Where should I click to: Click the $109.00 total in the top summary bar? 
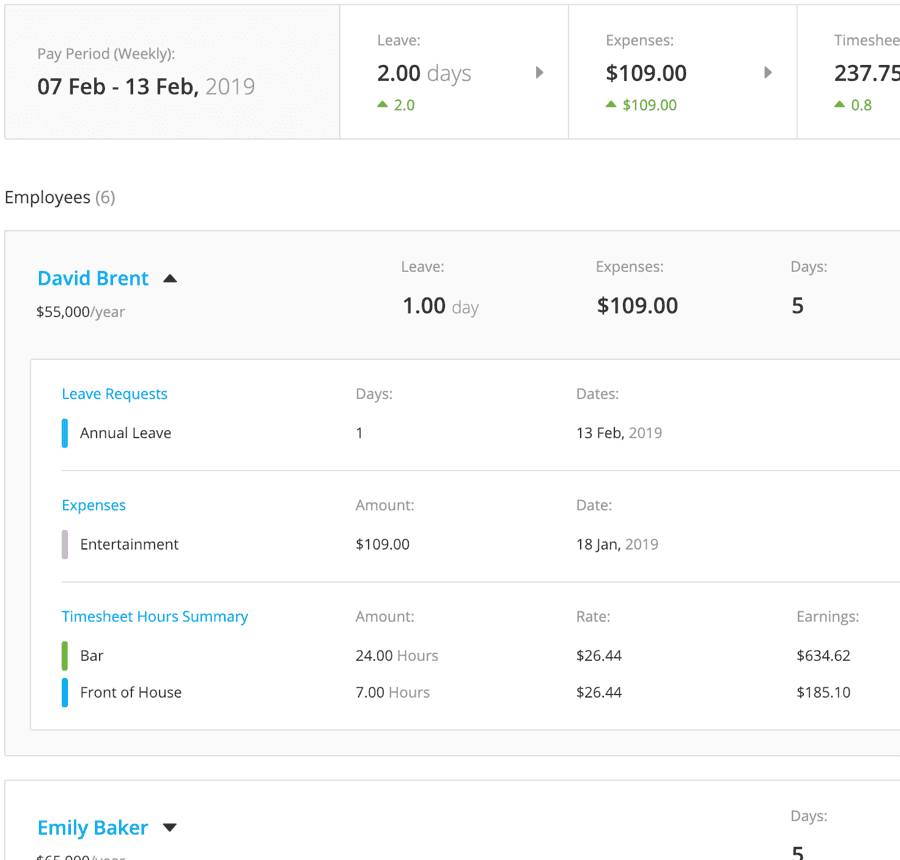[x=646, y=73]
